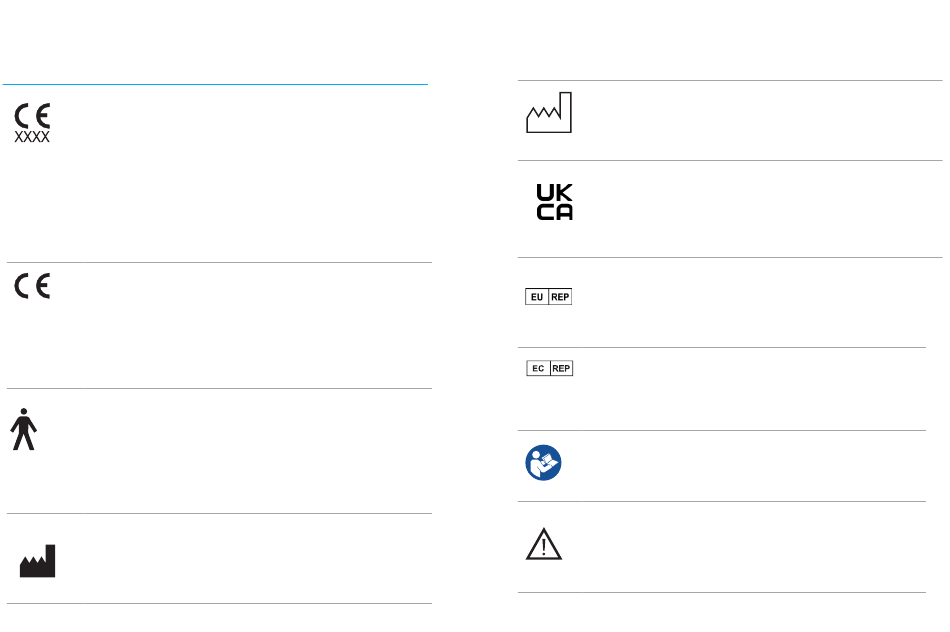The image size is (950, 632).
Task: Select the EC REP representative symbol
Action: [550, 368]
